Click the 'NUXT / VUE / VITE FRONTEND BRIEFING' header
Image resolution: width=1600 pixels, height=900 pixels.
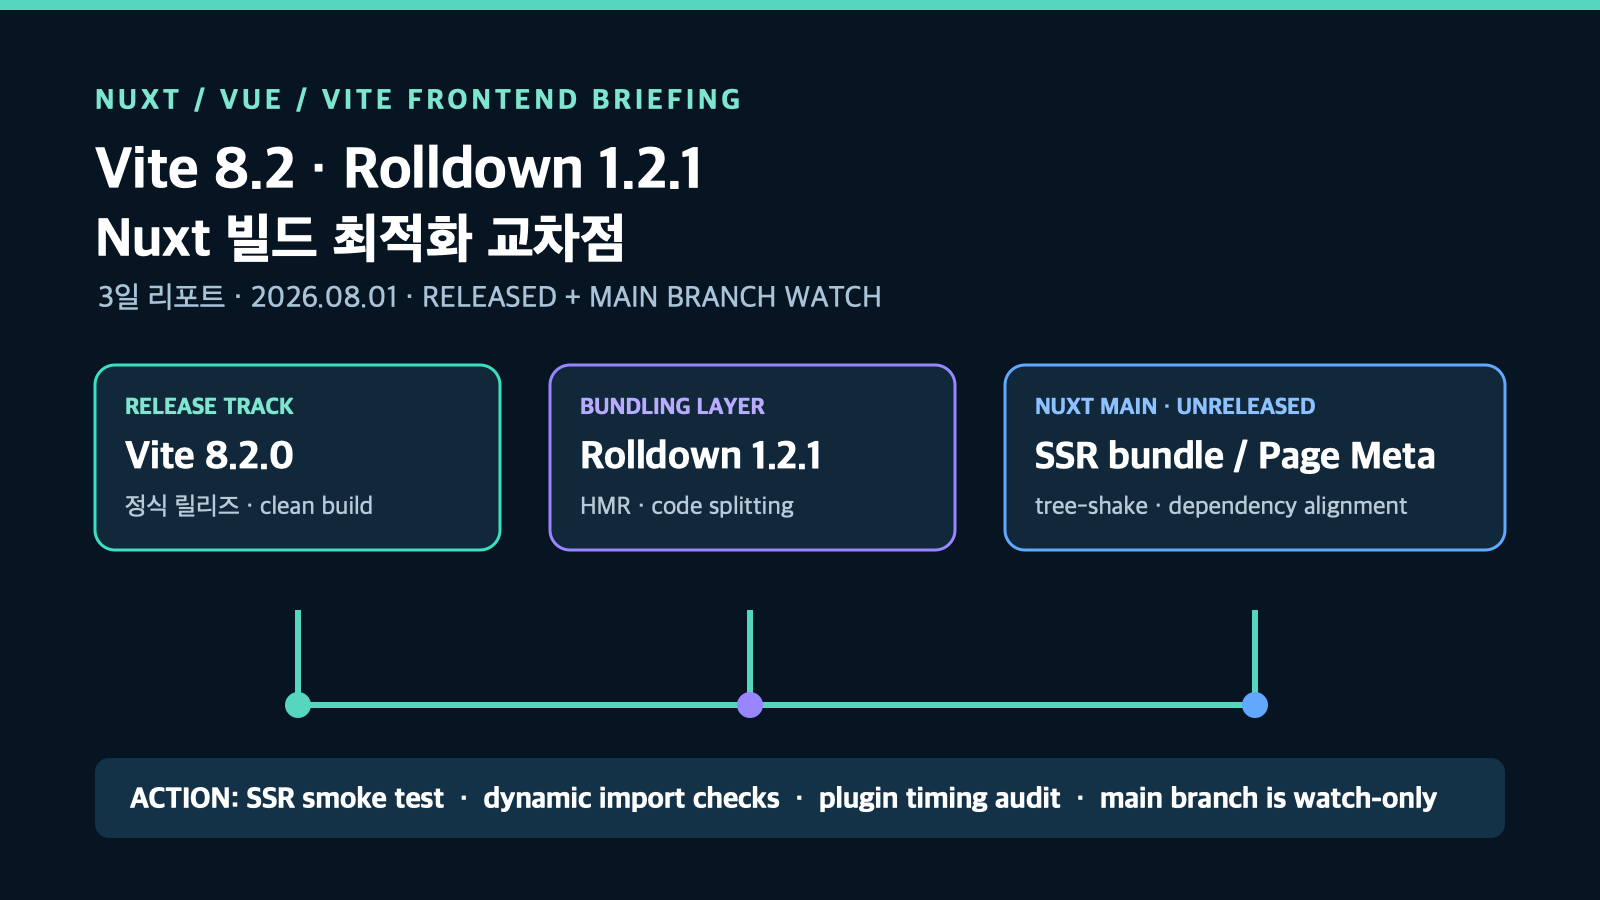tap(418, 100)
